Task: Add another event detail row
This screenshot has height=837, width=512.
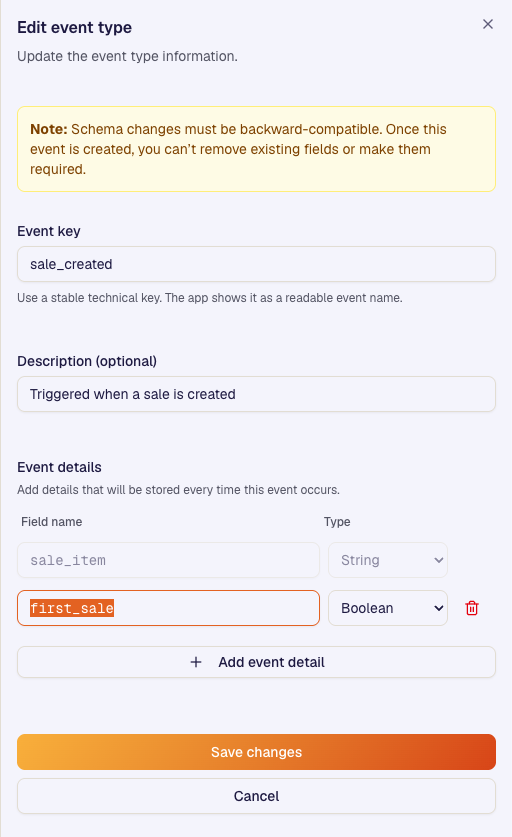Action: point(256,662)
